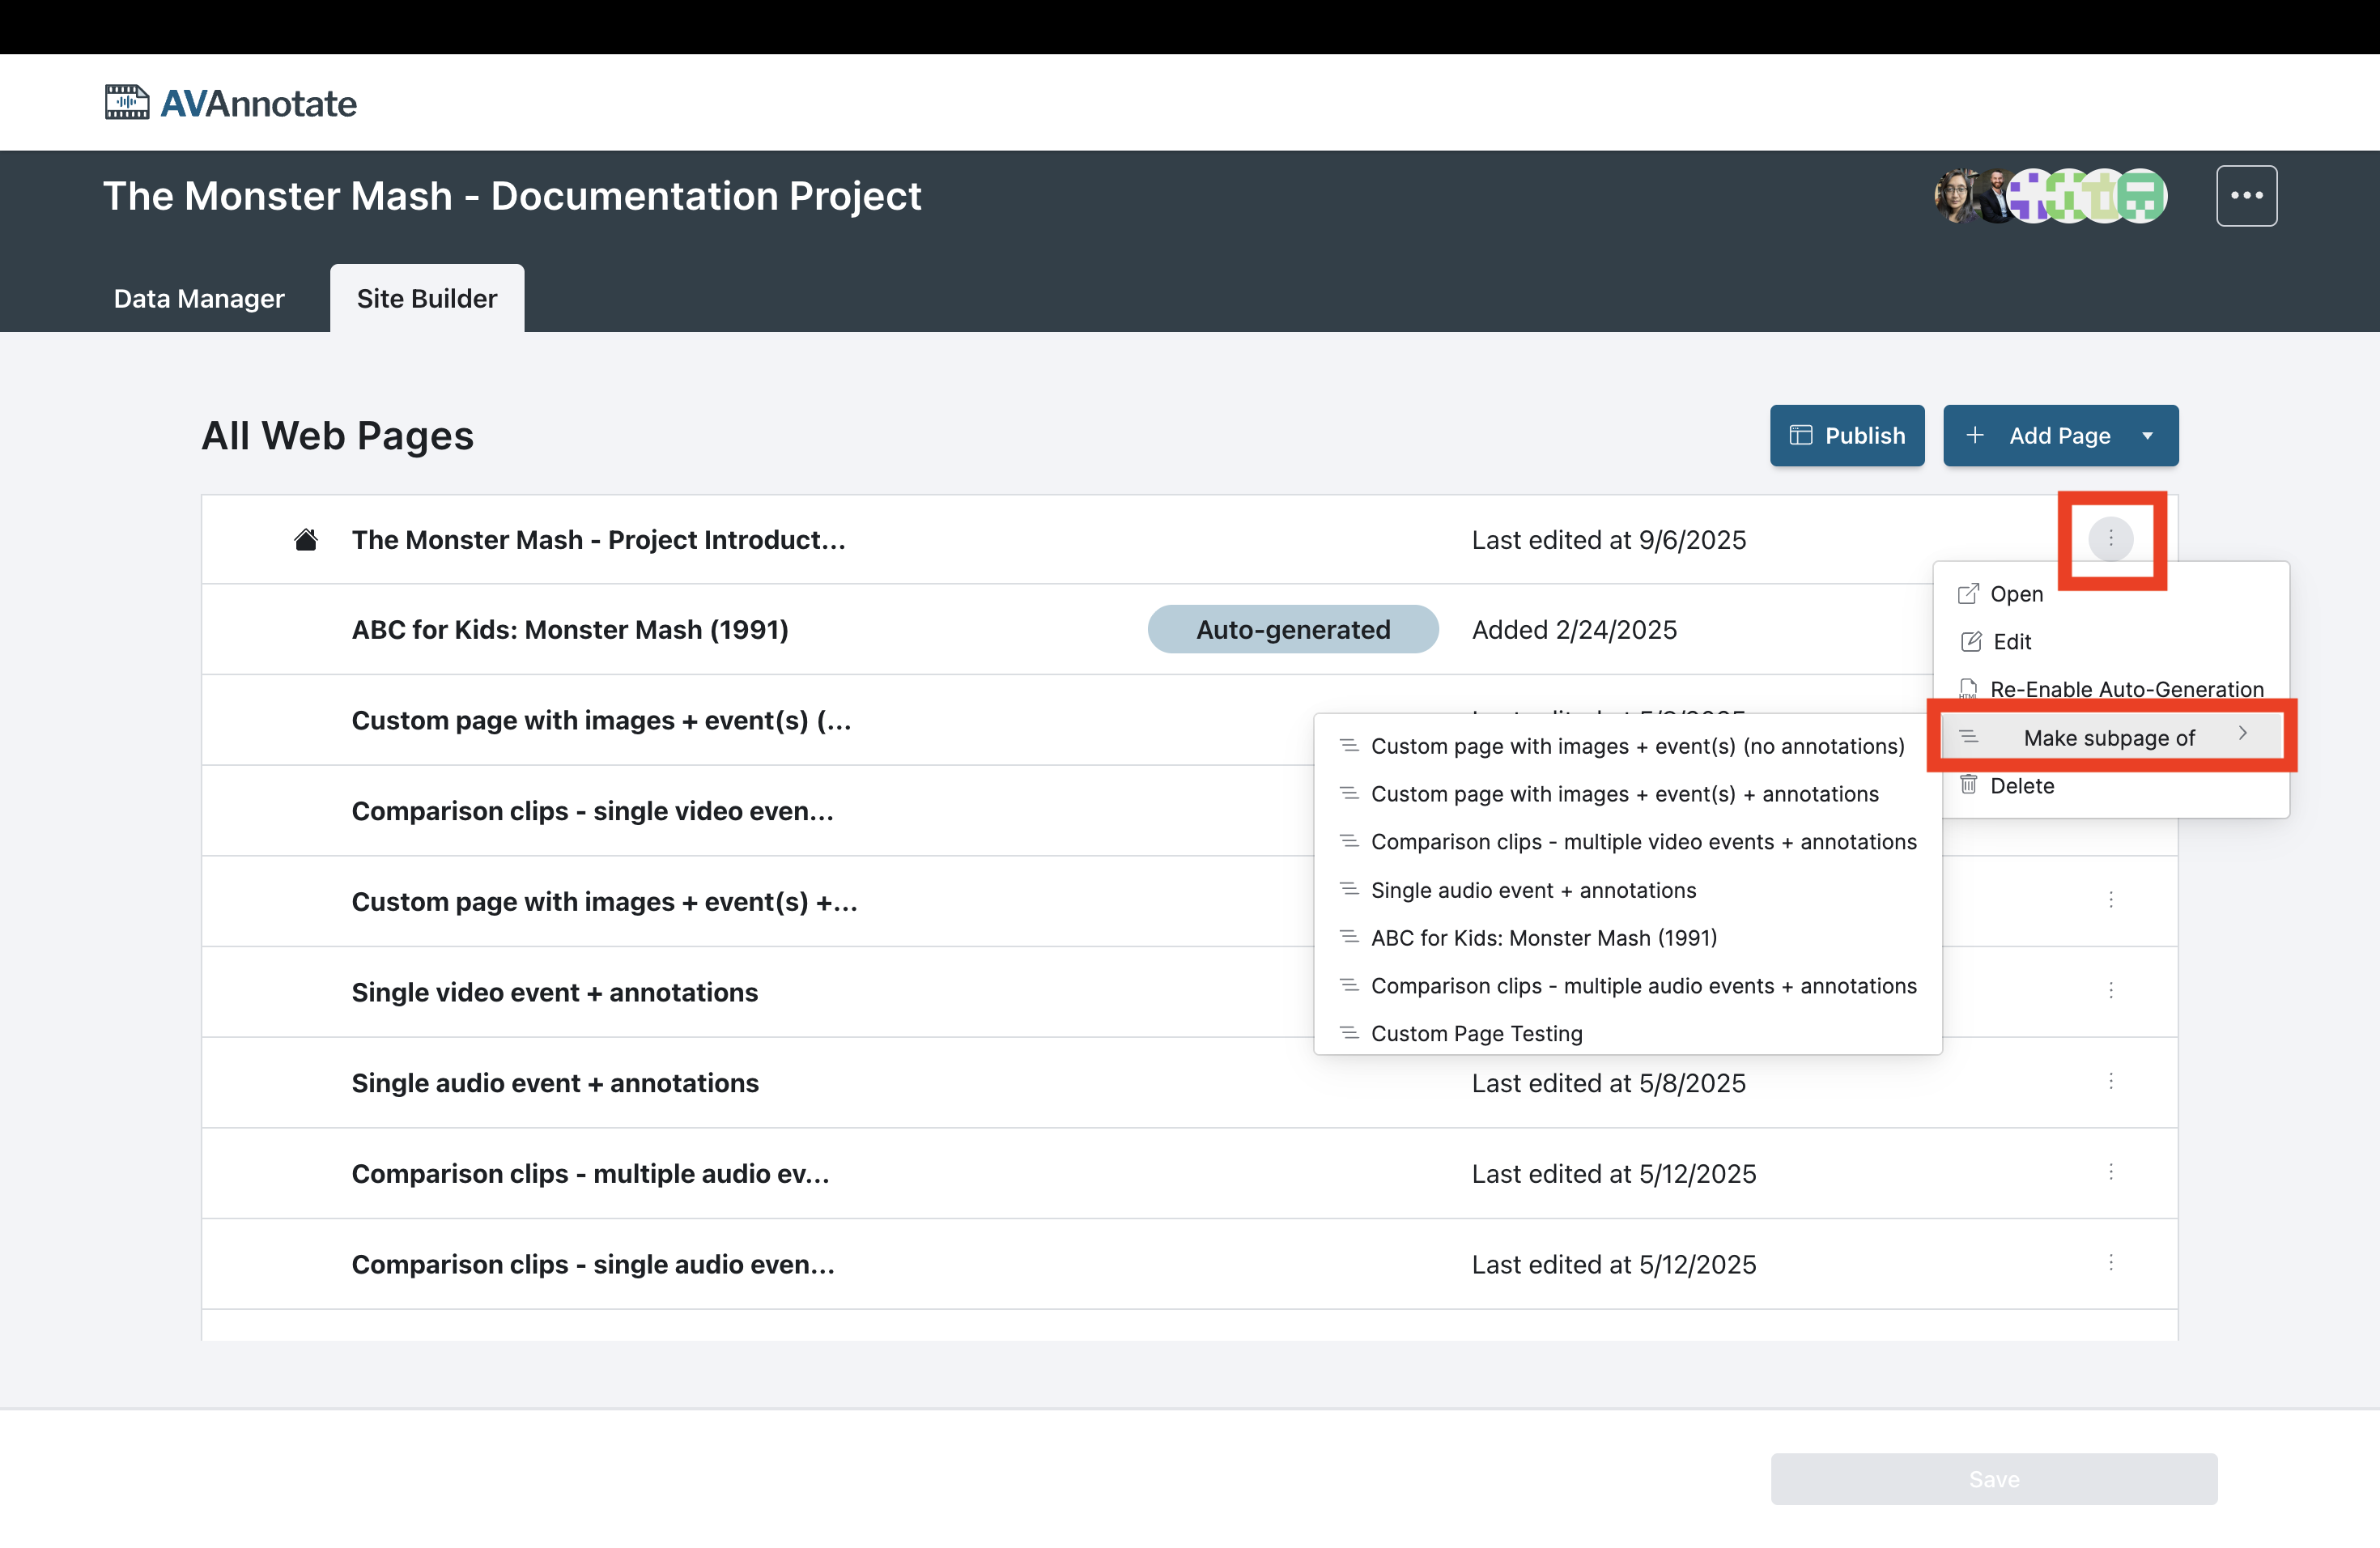
Task: Click the trash icon next to Delete
Action: [x=1969, y=785]
